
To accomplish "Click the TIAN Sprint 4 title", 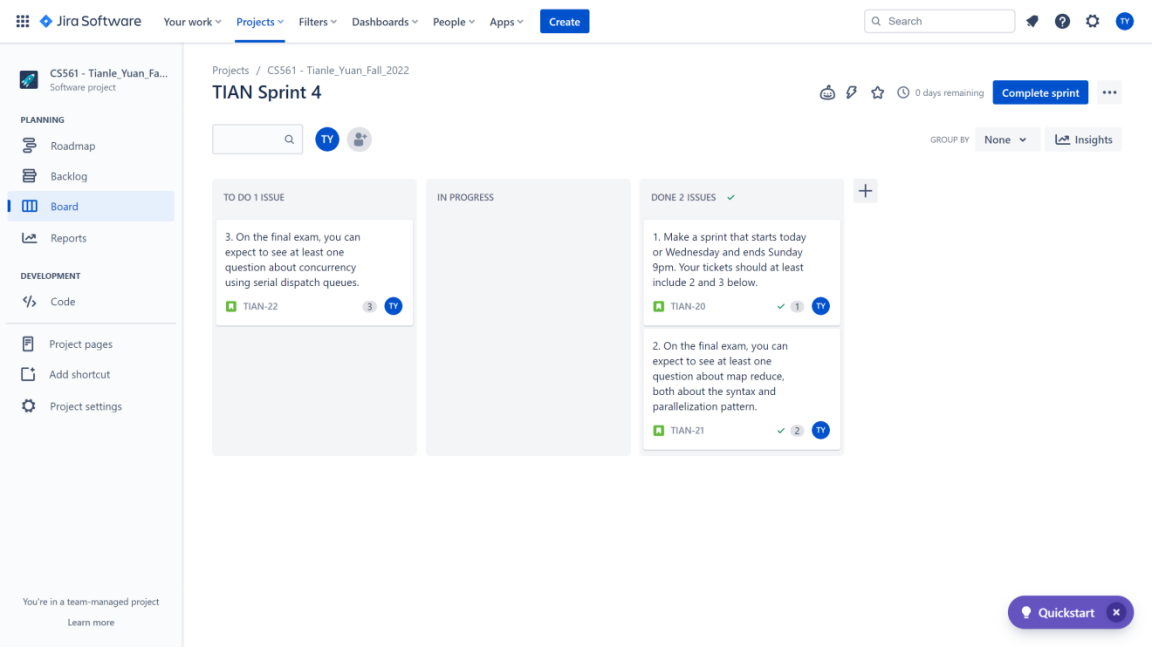I will [267, 93].
